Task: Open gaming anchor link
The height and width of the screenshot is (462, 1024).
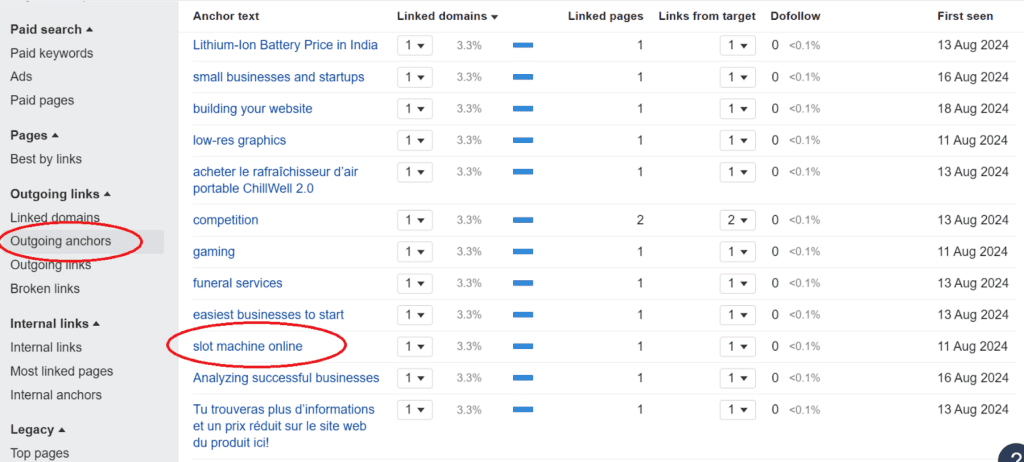Action: pos(214,252)
